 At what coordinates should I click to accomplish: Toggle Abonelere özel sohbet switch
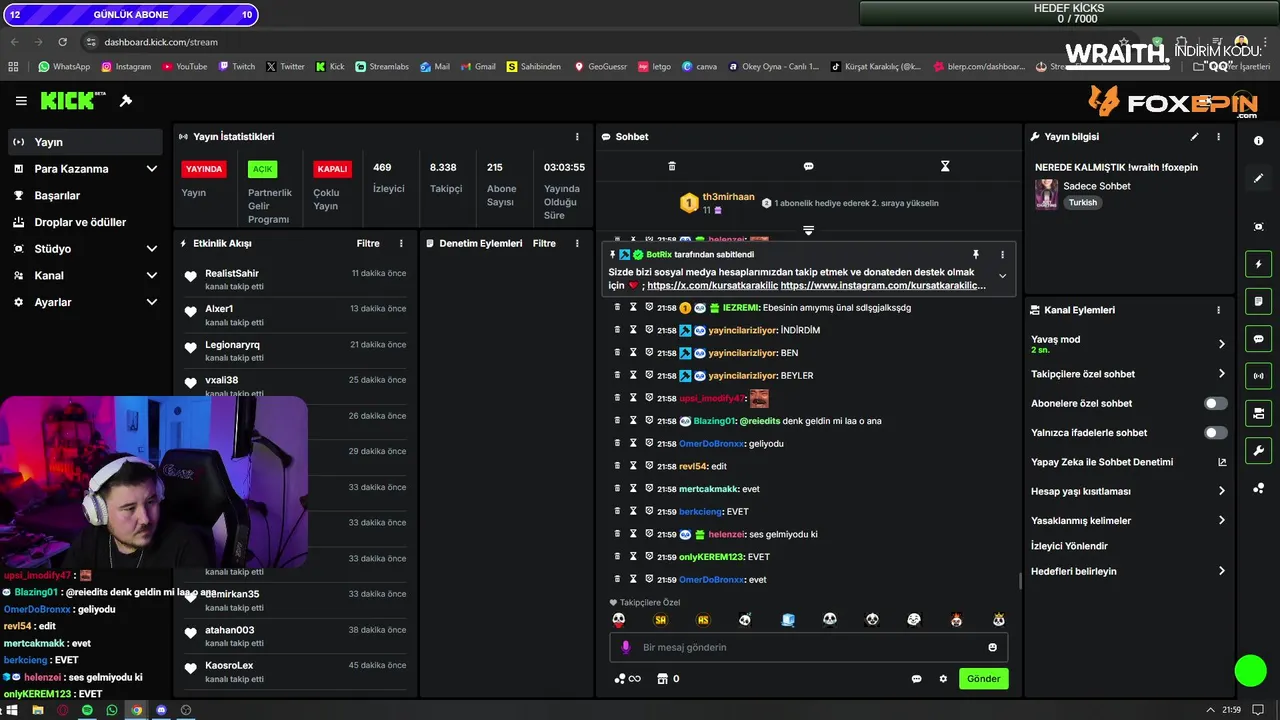(x=1215, y=404)
